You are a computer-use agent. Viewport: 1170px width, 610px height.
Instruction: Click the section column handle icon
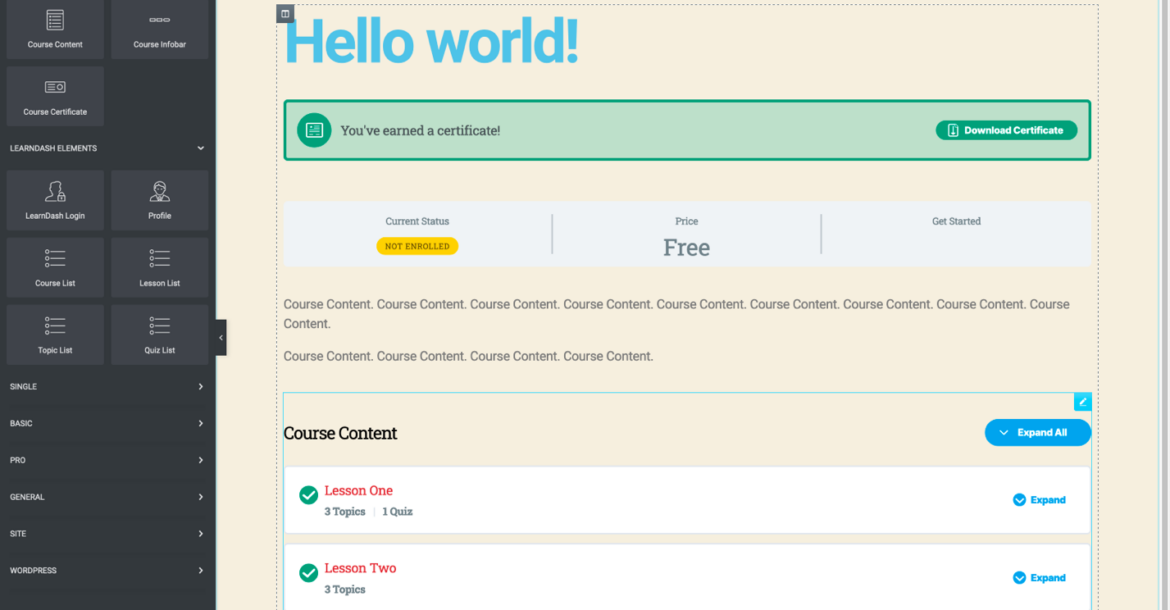285,14
